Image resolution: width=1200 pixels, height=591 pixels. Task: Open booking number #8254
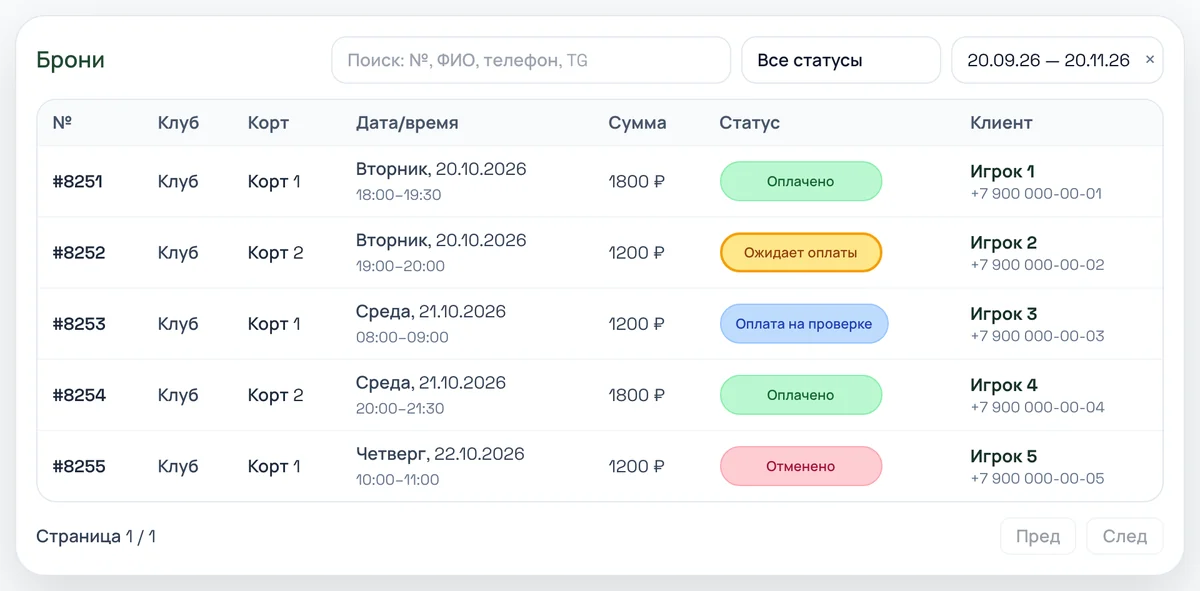(79, 395)
